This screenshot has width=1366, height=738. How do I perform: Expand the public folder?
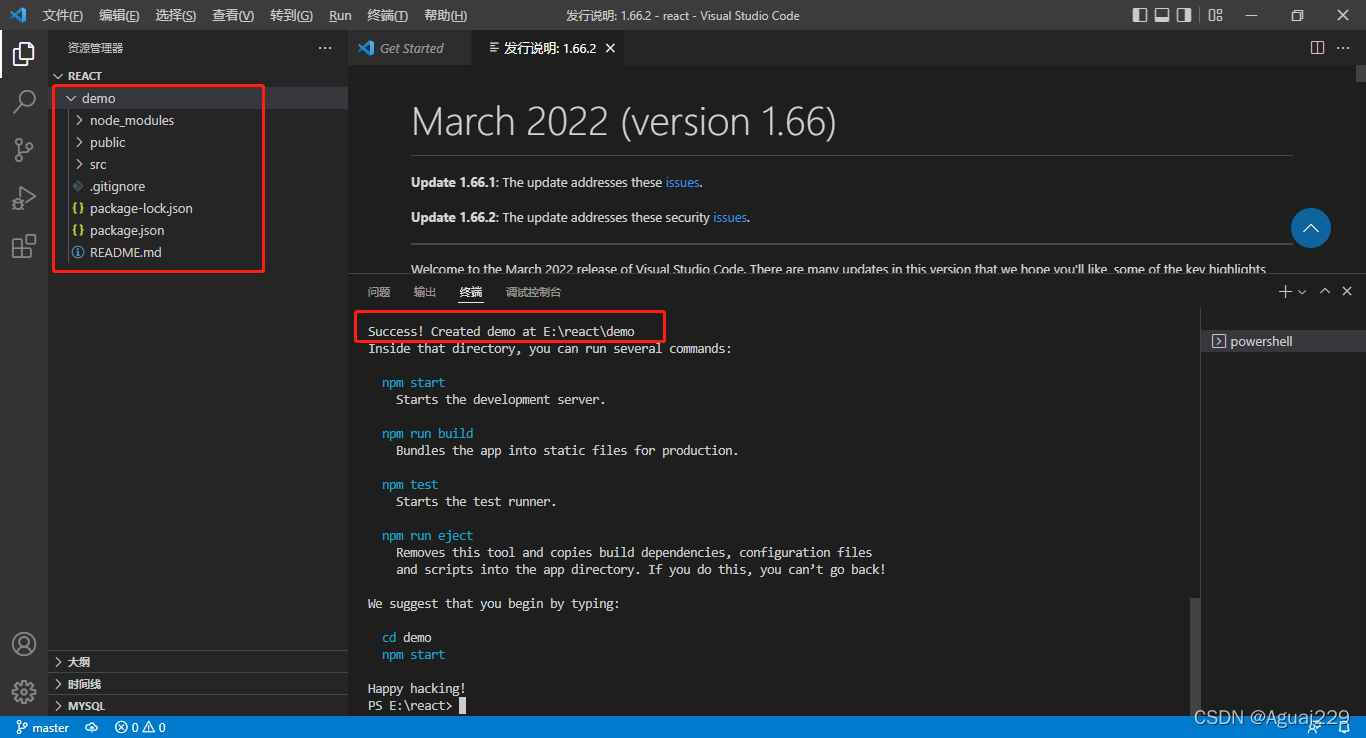(x=198, y=142)
